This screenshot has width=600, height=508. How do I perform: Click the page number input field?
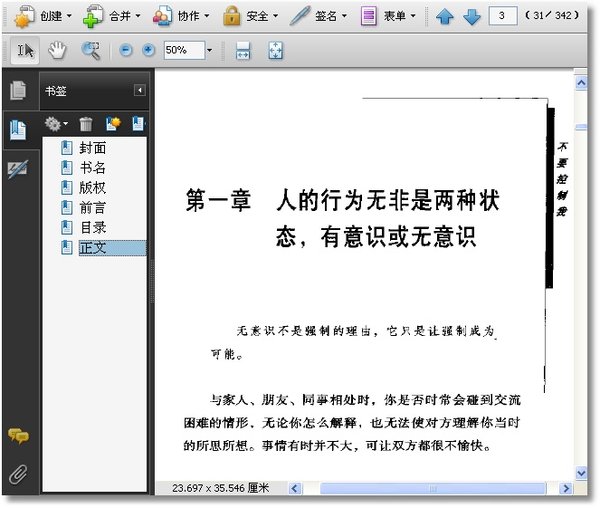pyautogui.click(x=503, y=16)
